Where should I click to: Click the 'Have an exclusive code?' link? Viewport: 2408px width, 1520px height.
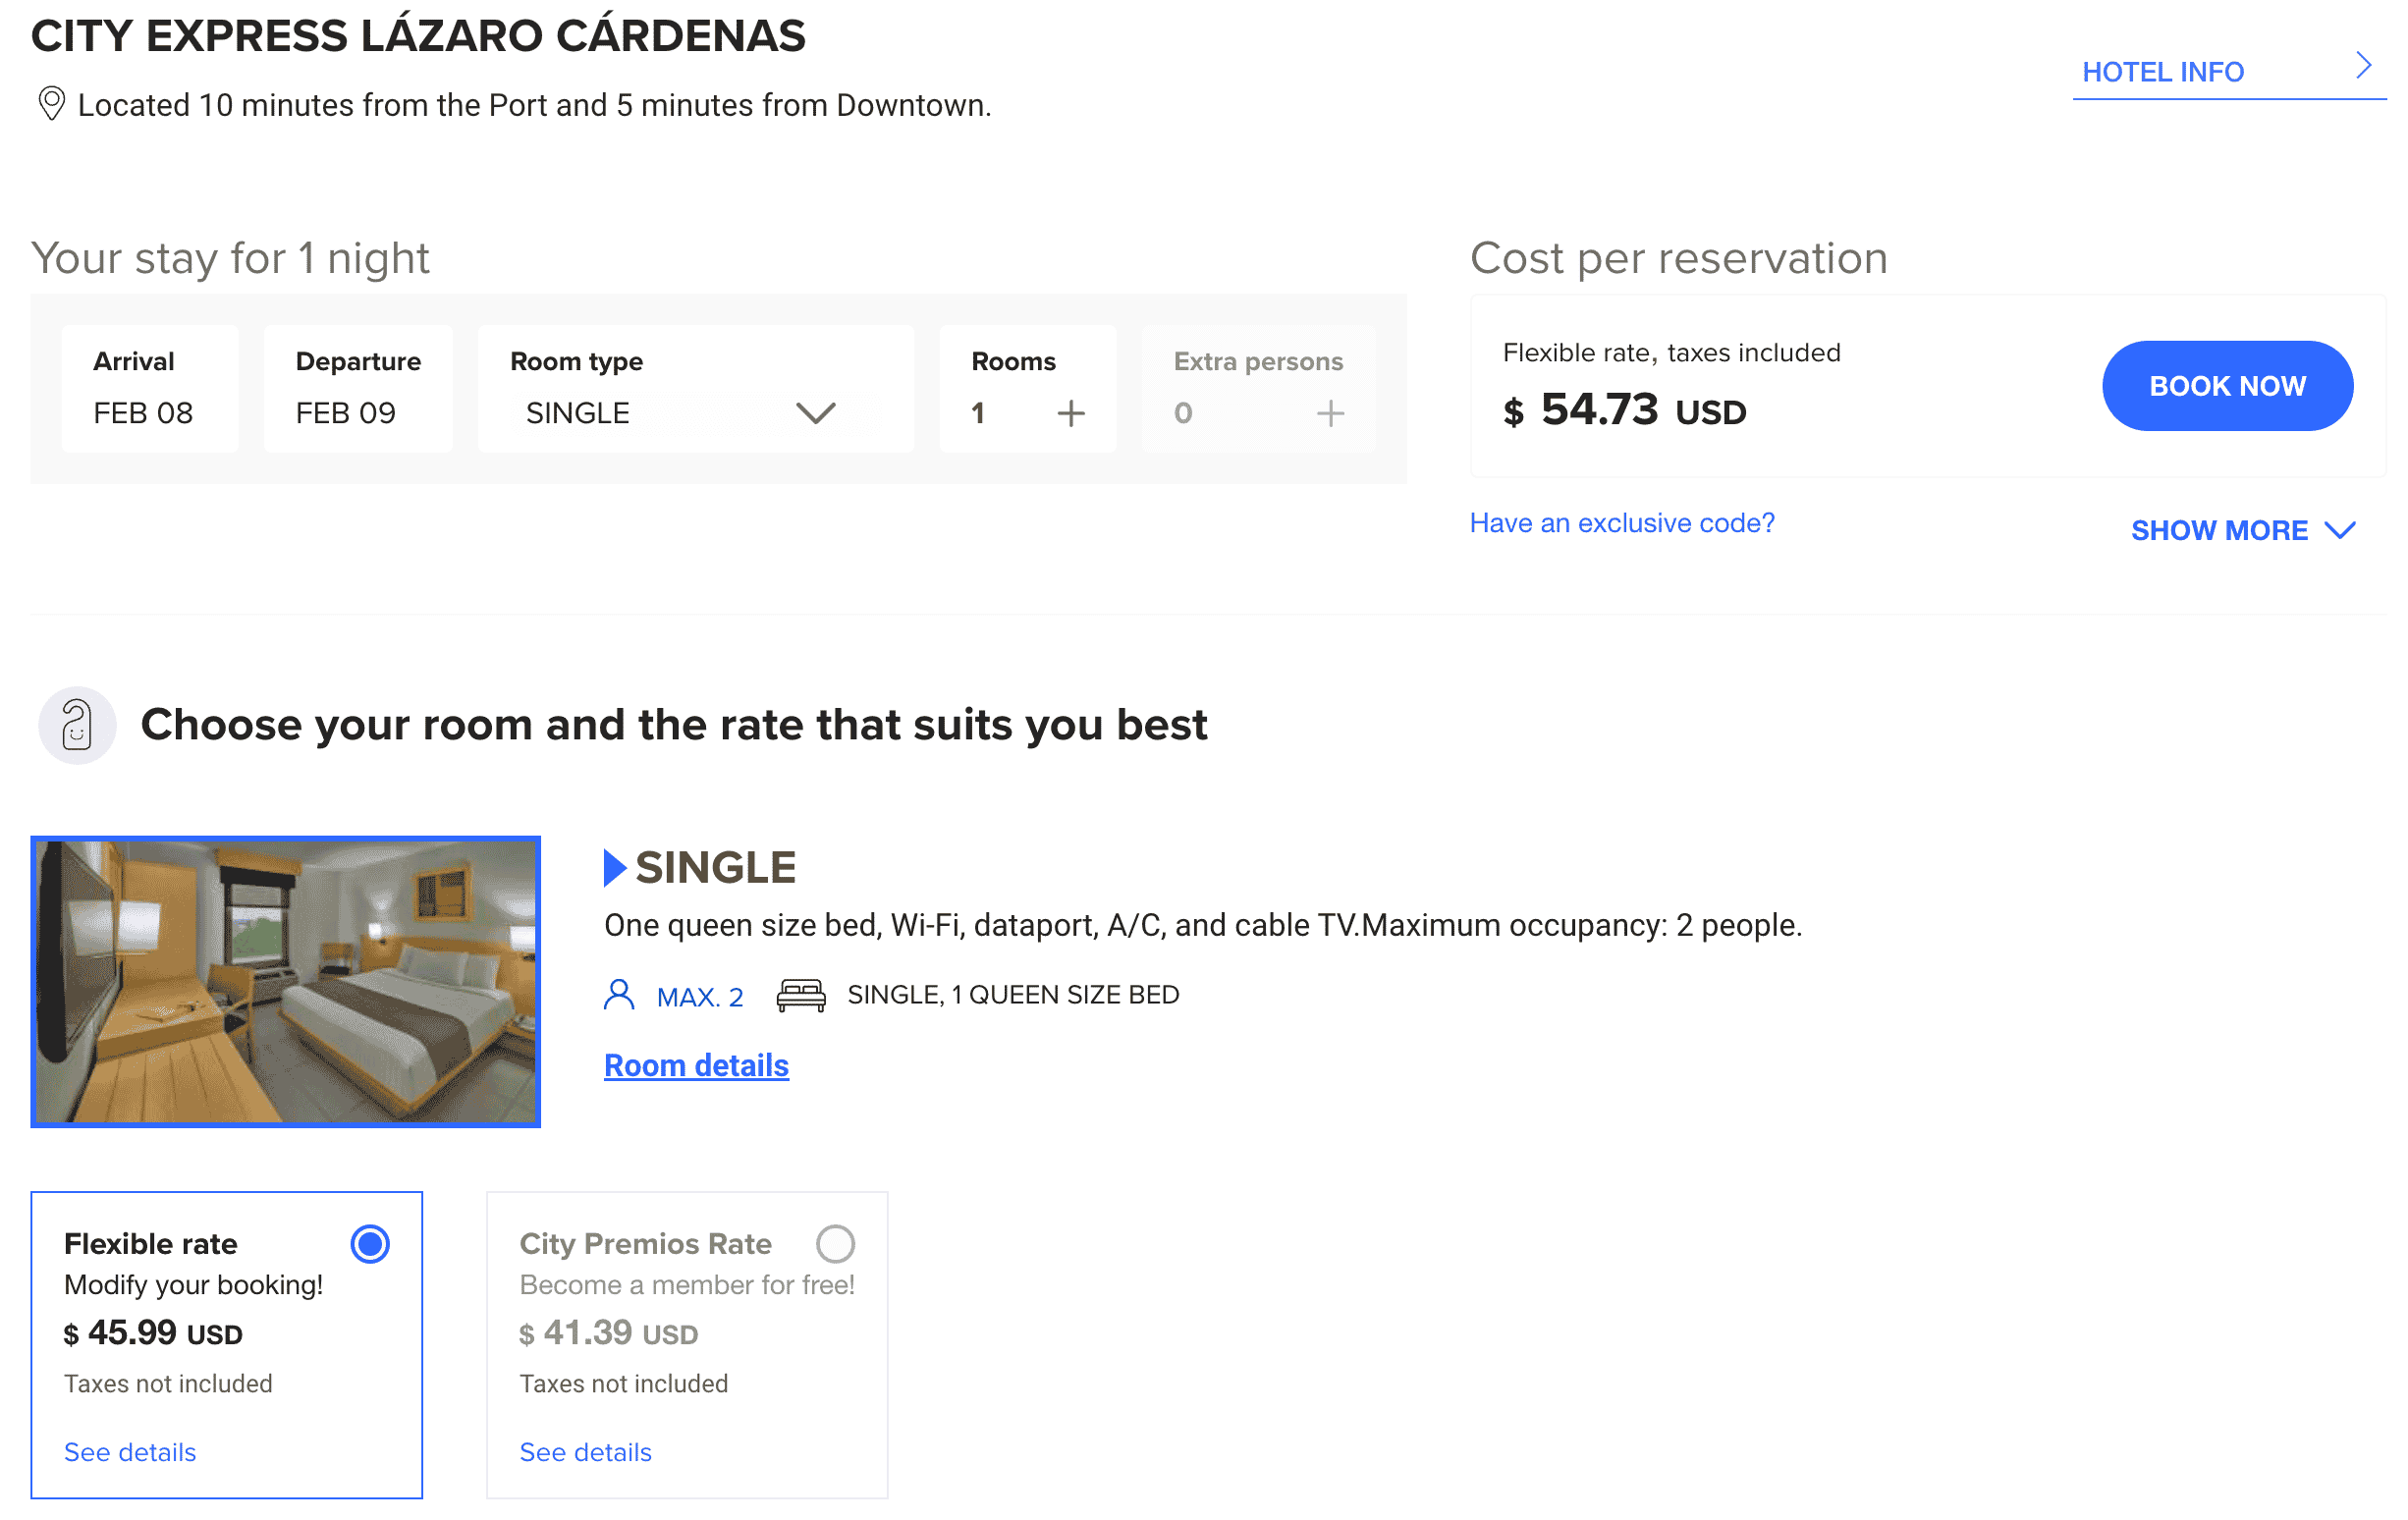[1622, 523]
